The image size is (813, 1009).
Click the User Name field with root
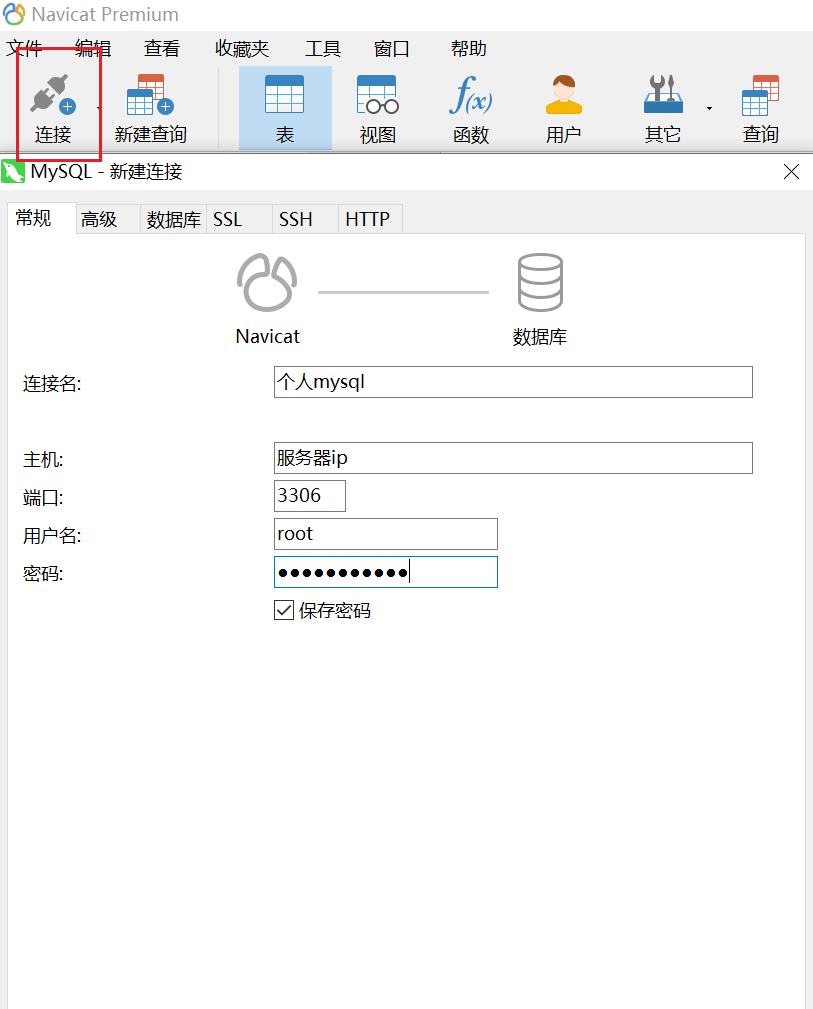386,534
